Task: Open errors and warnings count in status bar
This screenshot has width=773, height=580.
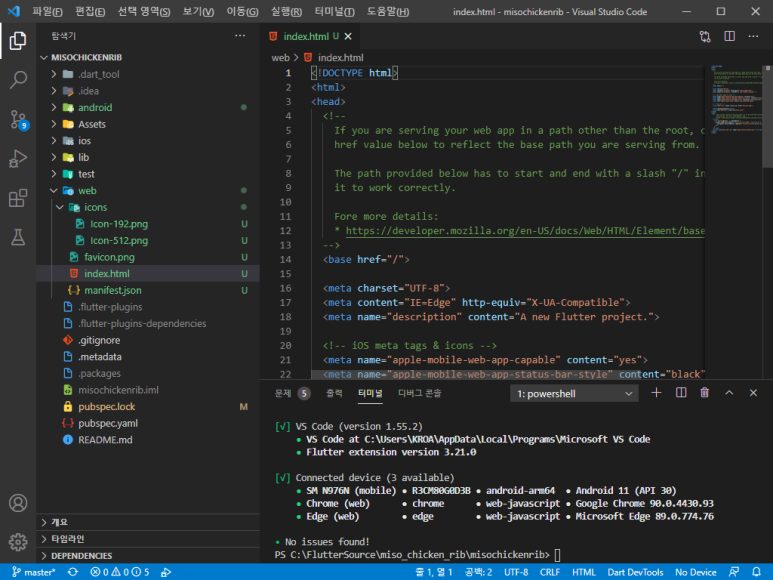Action: pyautogui.click(x=120, y=572)
